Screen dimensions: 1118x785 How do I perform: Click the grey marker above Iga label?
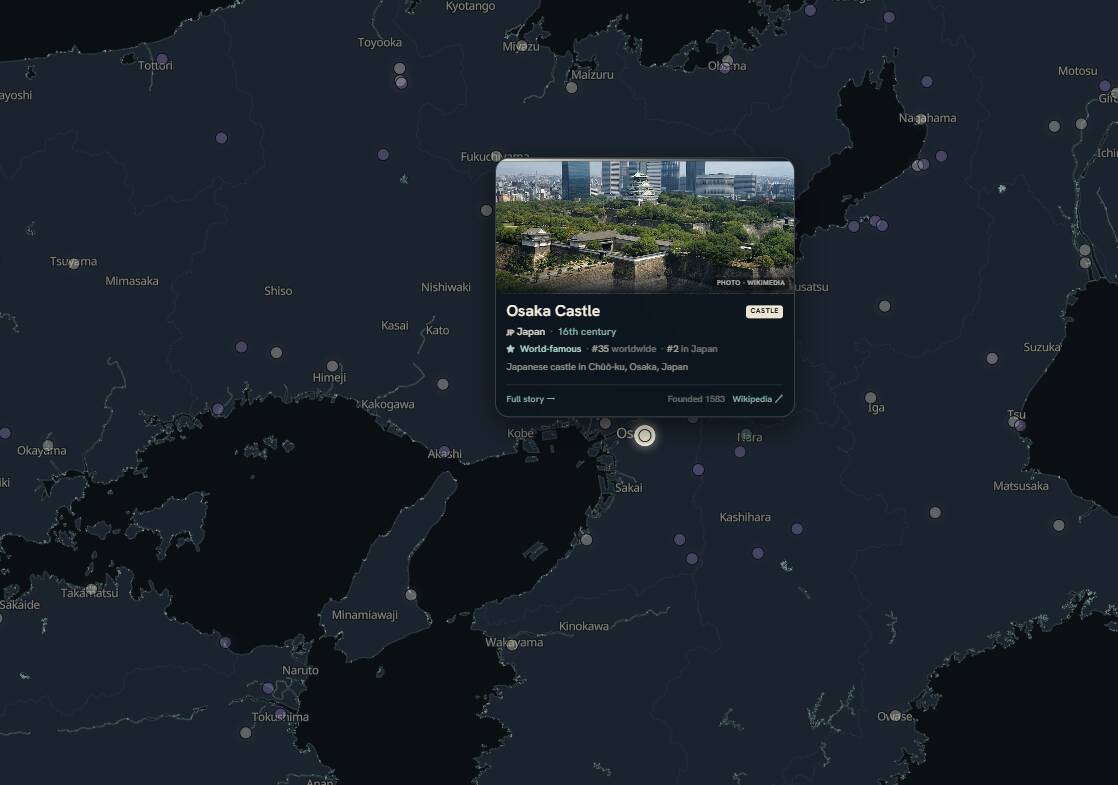point(871,398)
